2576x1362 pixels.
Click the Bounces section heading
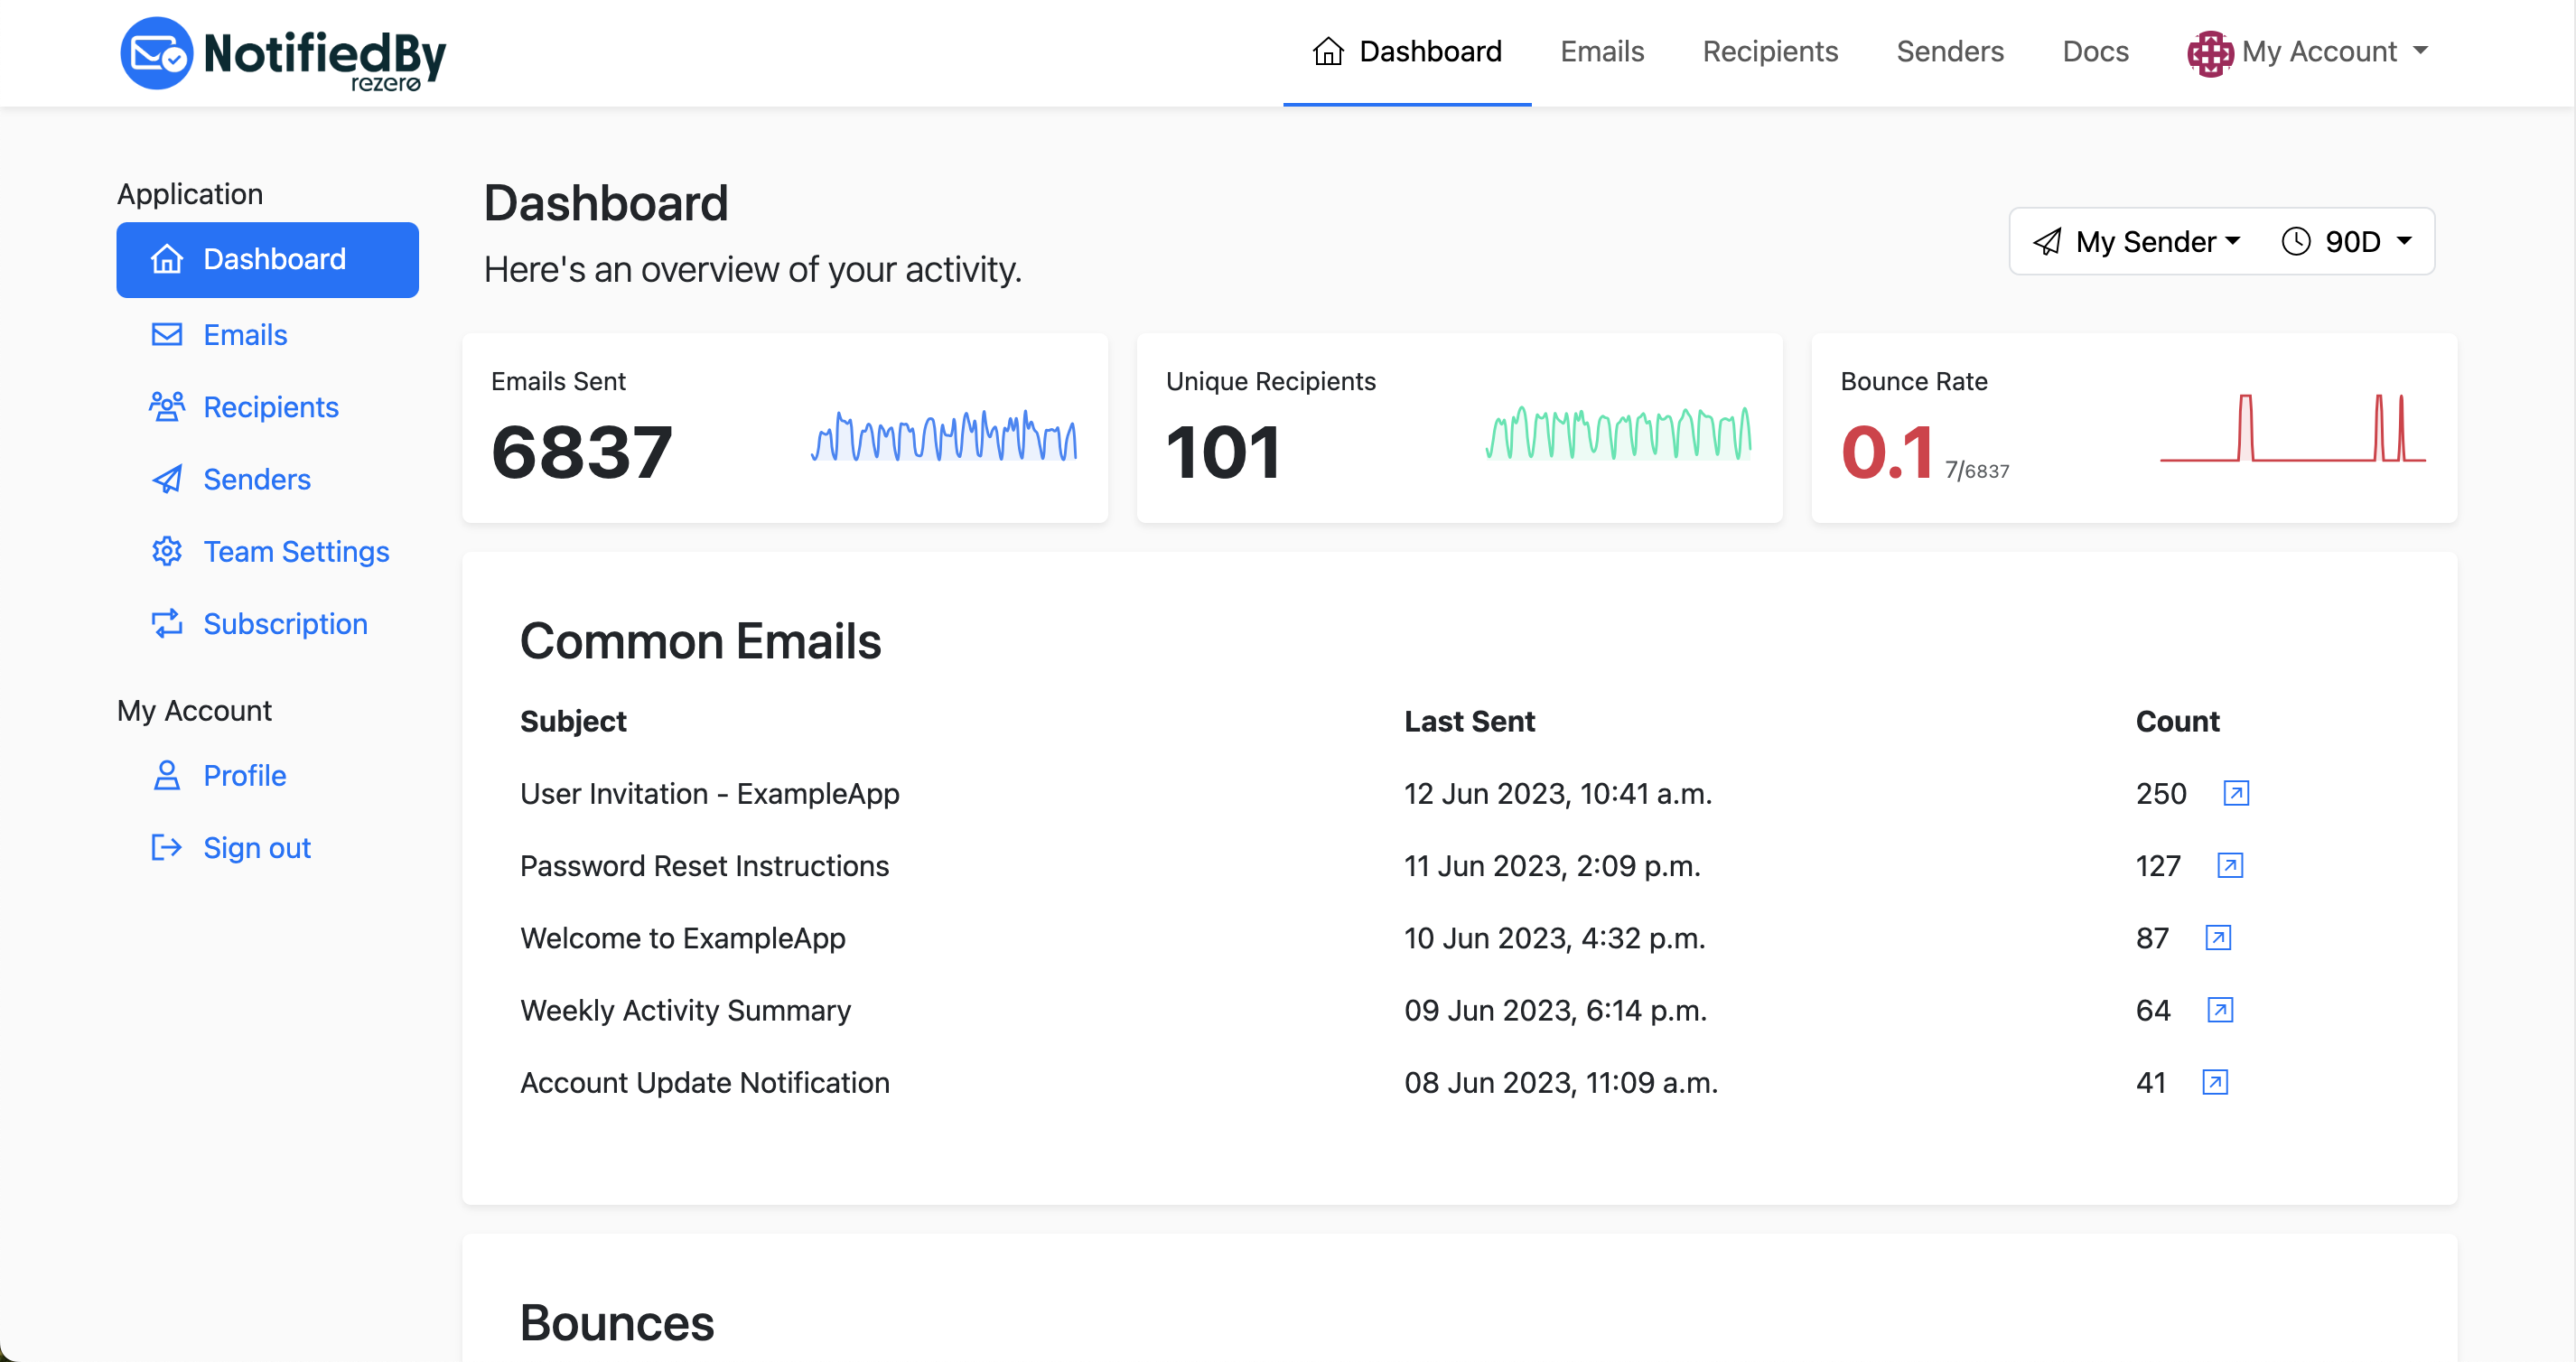point(617,1322)
